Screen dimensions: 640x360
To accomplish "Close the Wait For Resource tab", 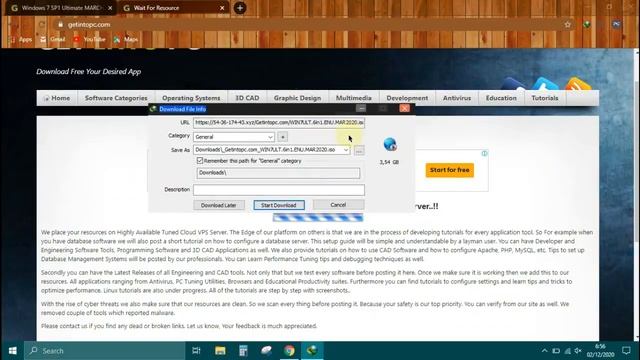I will (222, 8).
